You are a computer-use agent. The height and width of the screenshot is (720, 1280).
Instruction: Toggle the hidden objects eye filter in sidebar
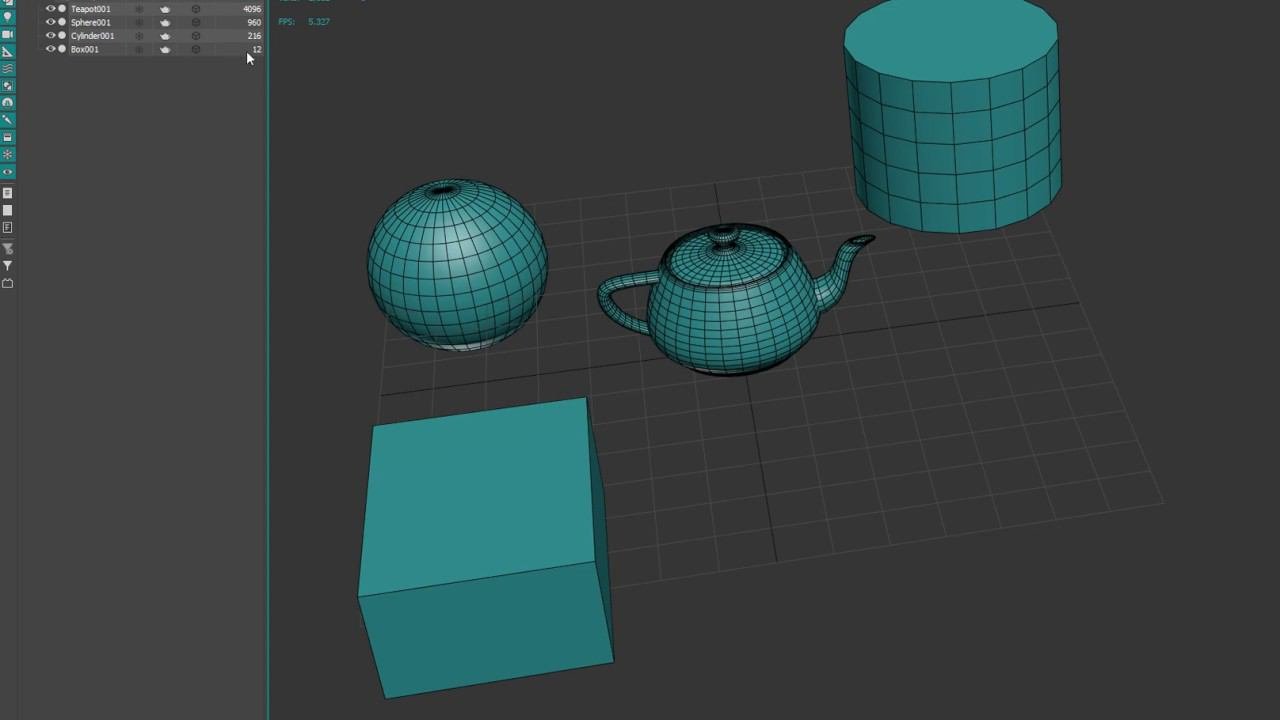click(x=8, y=172)
